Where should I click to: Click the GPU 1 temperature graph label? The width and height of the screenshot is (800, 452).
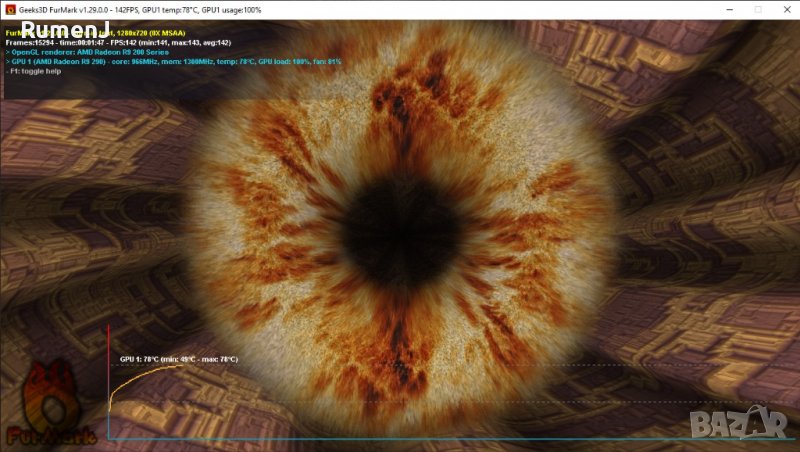point(178,358)
